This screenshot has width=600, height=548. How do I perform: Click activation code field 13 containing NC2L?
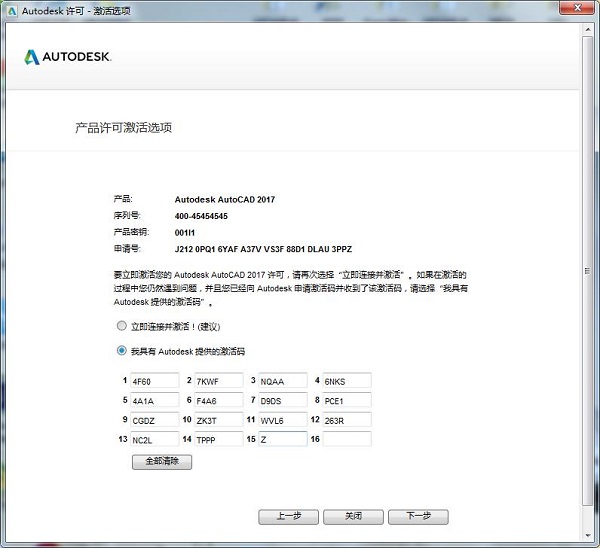[x=155, y=439]
